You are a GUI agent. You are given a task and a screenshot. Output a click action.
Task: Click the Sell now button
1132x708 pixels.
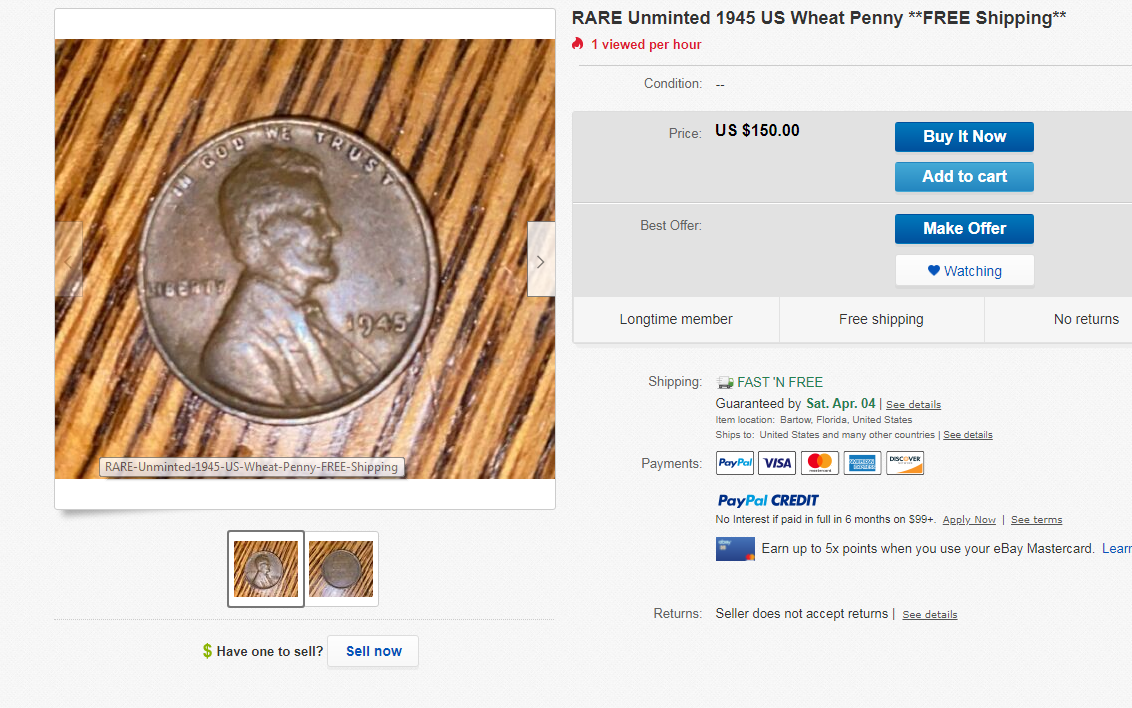(x=373, y=651)
